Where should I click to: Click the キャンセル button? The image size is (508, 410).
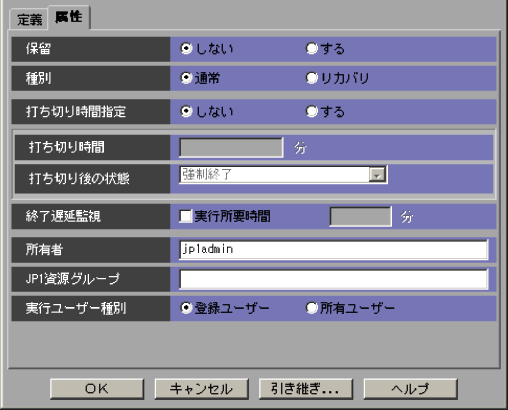point(201,389)
